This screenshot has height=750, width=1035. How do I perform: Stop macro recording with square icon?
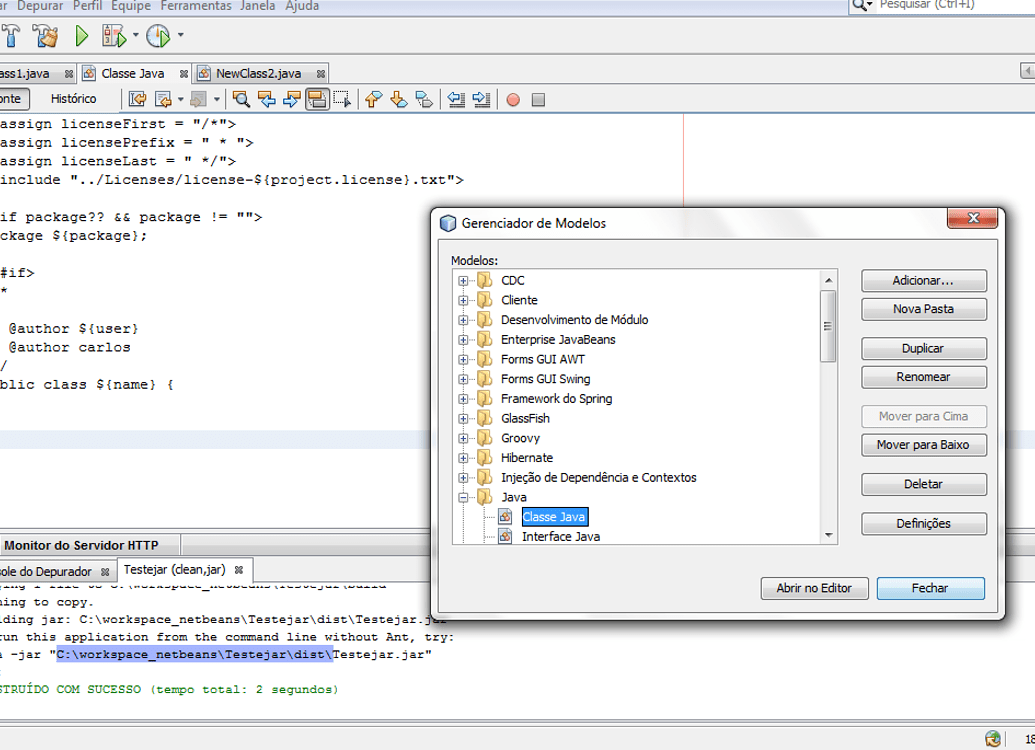[538, 100]
